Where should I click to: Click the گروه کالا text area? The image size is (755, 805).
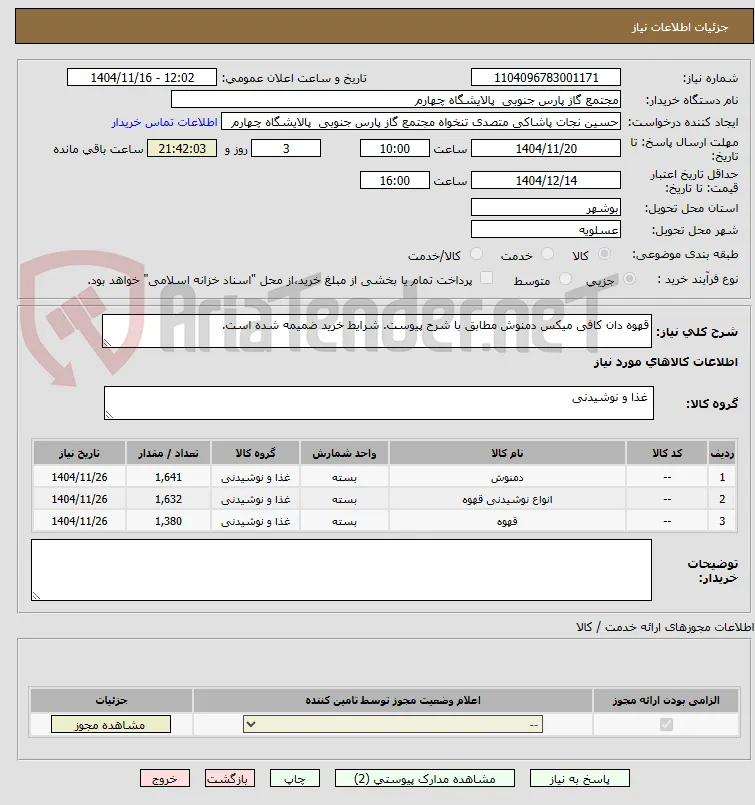point(379,403)
